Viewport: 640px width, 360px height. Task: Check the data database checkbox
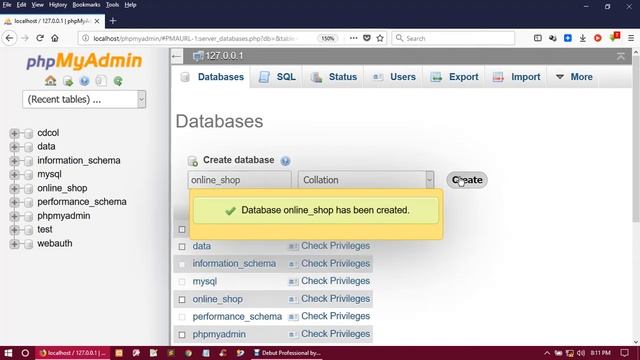click(182, 247)
